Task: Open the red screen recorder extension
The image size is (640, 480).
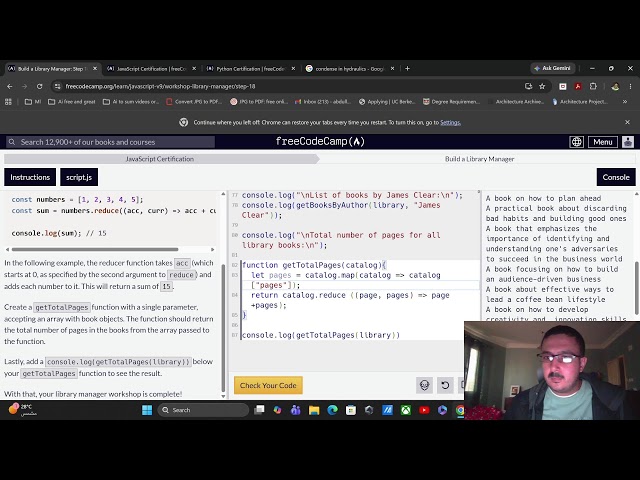Action: pyautogui.click(x=563, y=87)
